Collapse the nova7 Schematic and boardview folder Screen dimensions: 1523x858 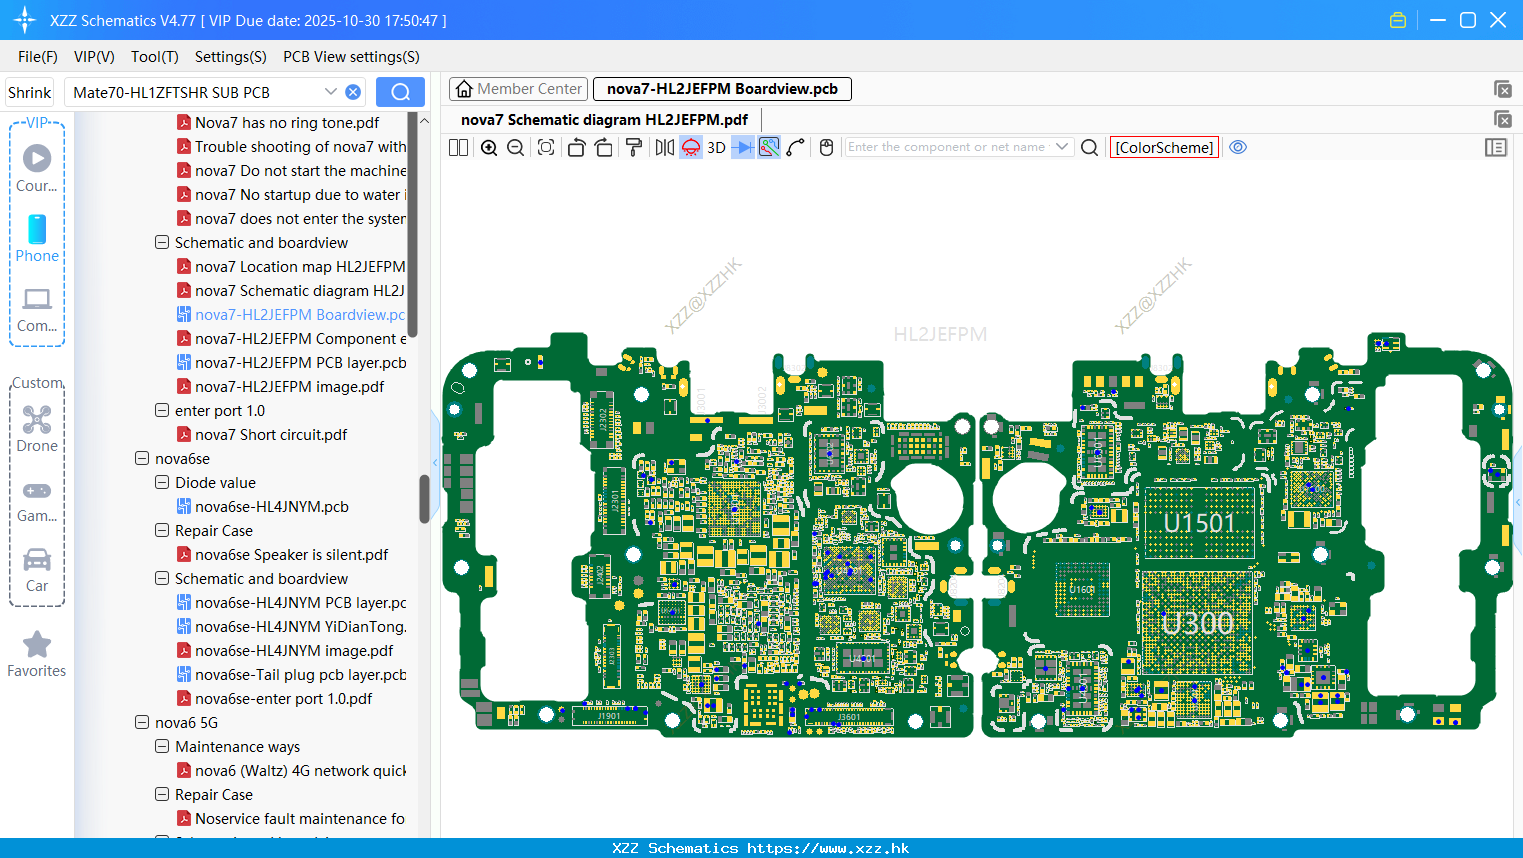pos(162,243)
